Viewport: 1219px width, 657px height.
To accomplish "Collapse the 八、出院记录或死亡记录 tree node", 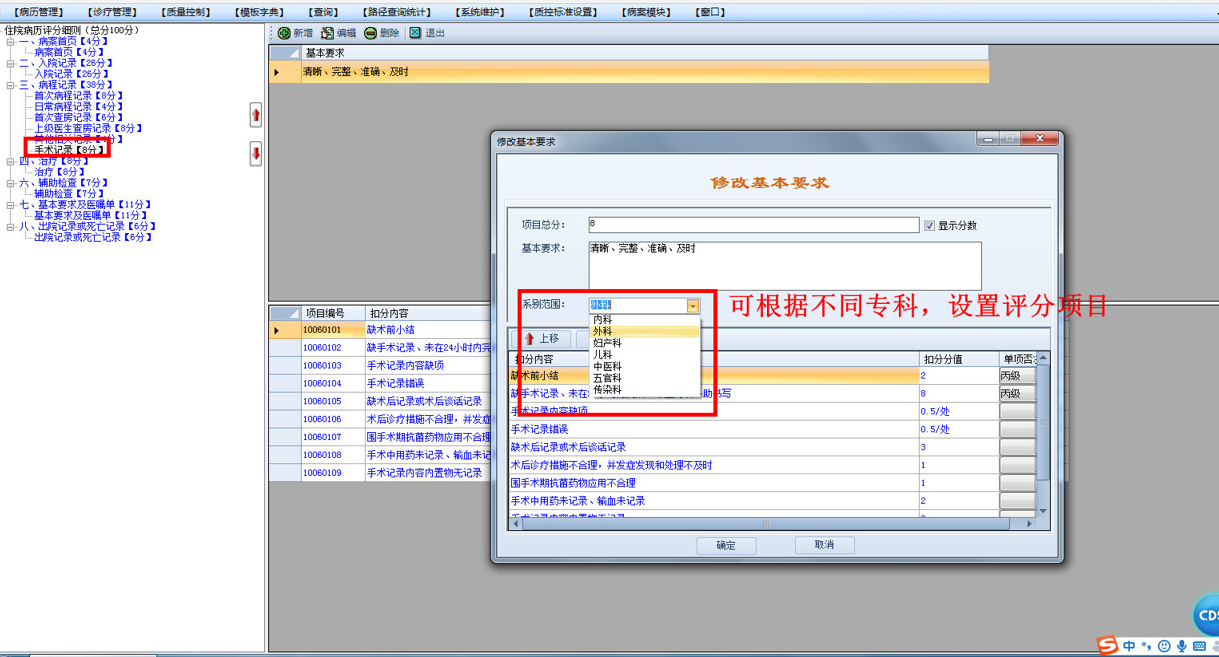I will pos(10,226).
